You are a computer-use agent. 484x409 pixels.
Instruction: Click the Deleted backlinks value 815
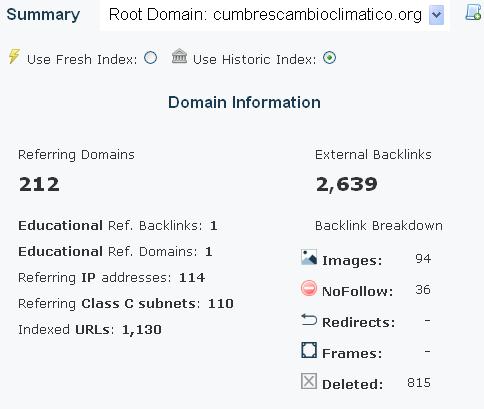click(x=419, y=383)
